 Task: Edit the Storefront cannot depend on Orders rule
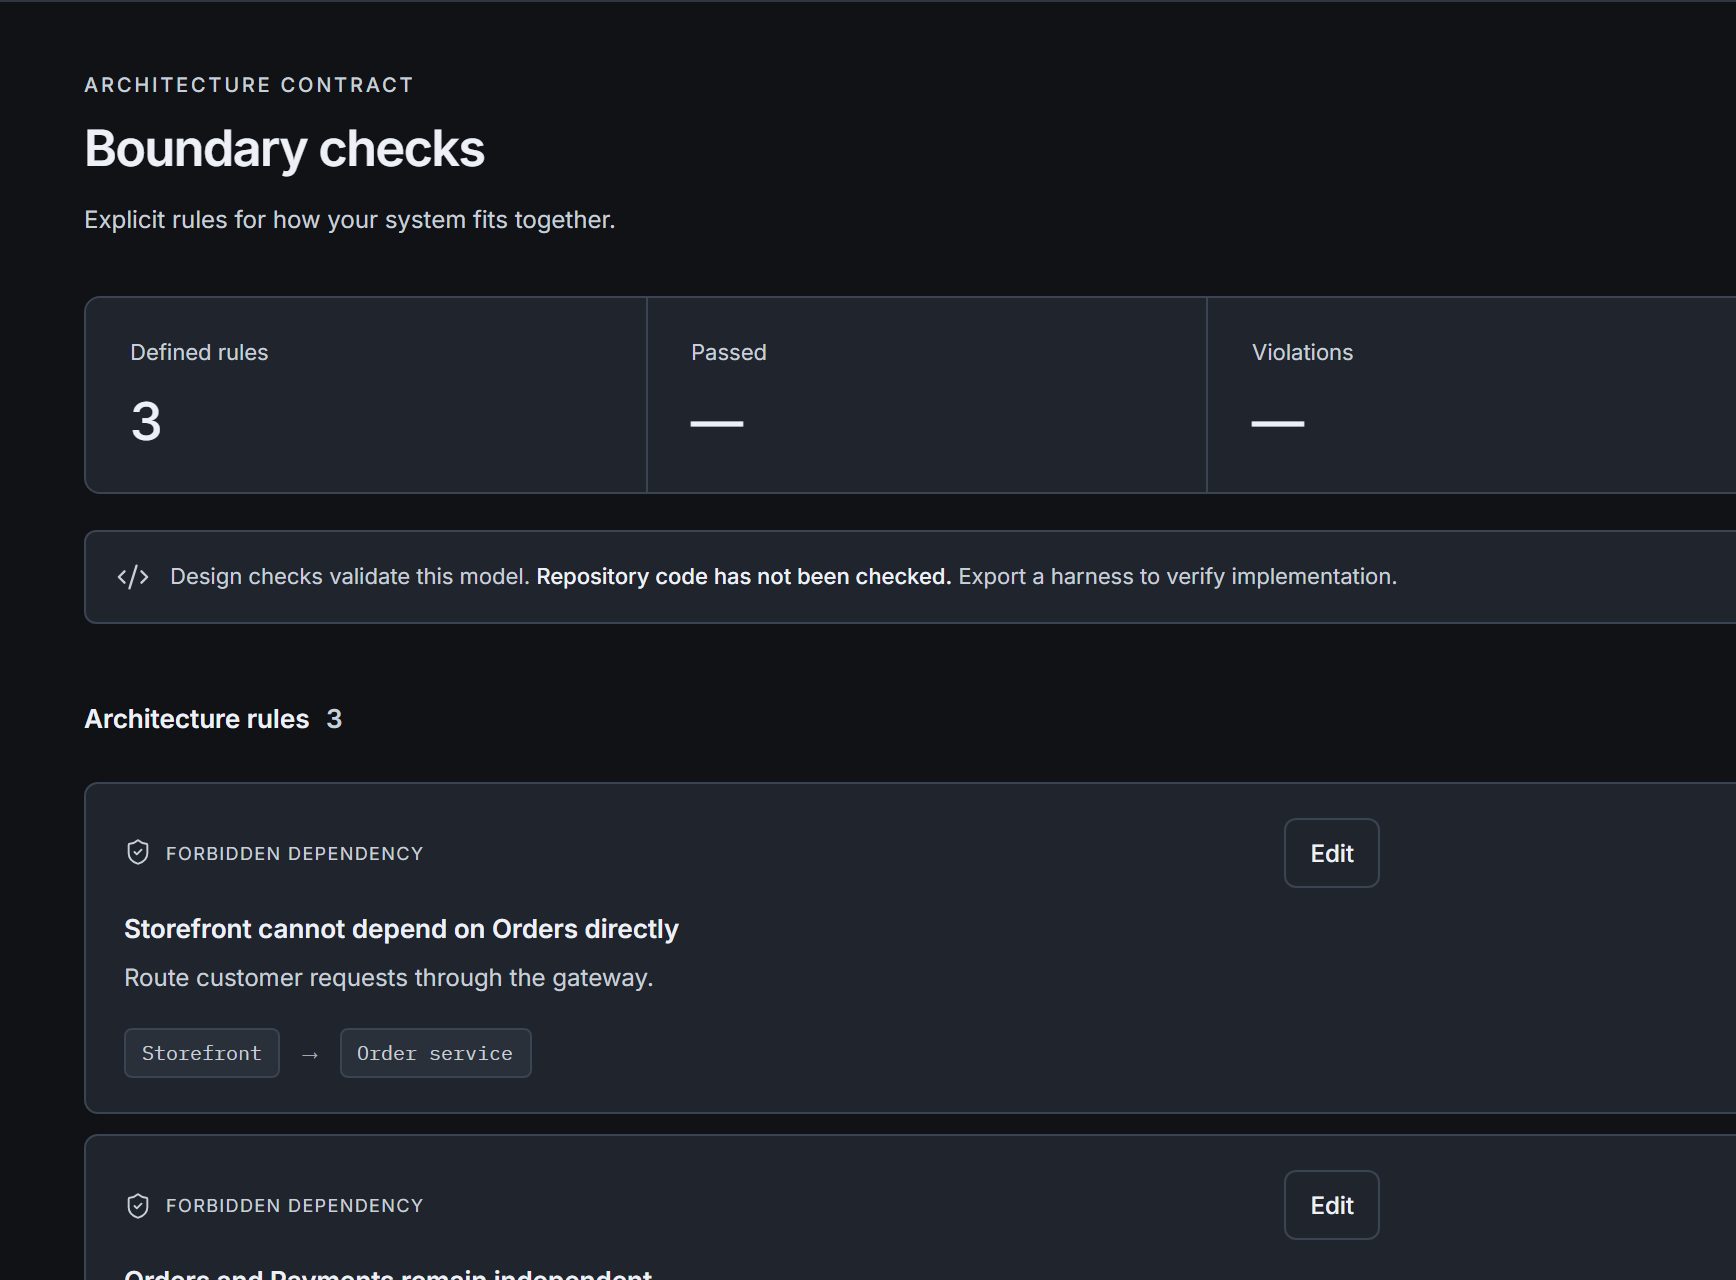tap(1332, 853)
